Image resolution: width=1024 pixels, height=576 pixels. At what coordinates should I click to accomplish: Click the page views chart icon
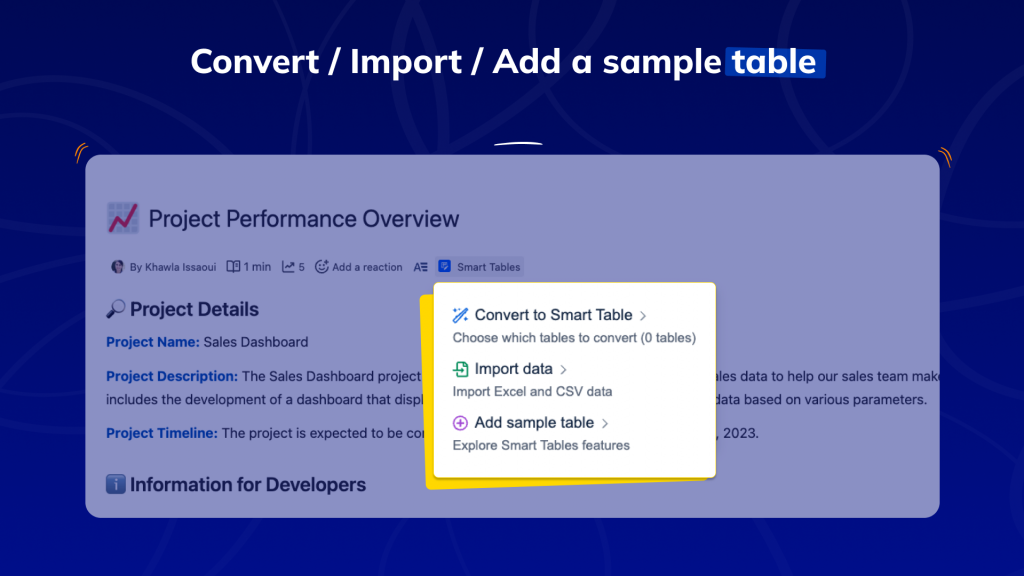click(288, 267)
